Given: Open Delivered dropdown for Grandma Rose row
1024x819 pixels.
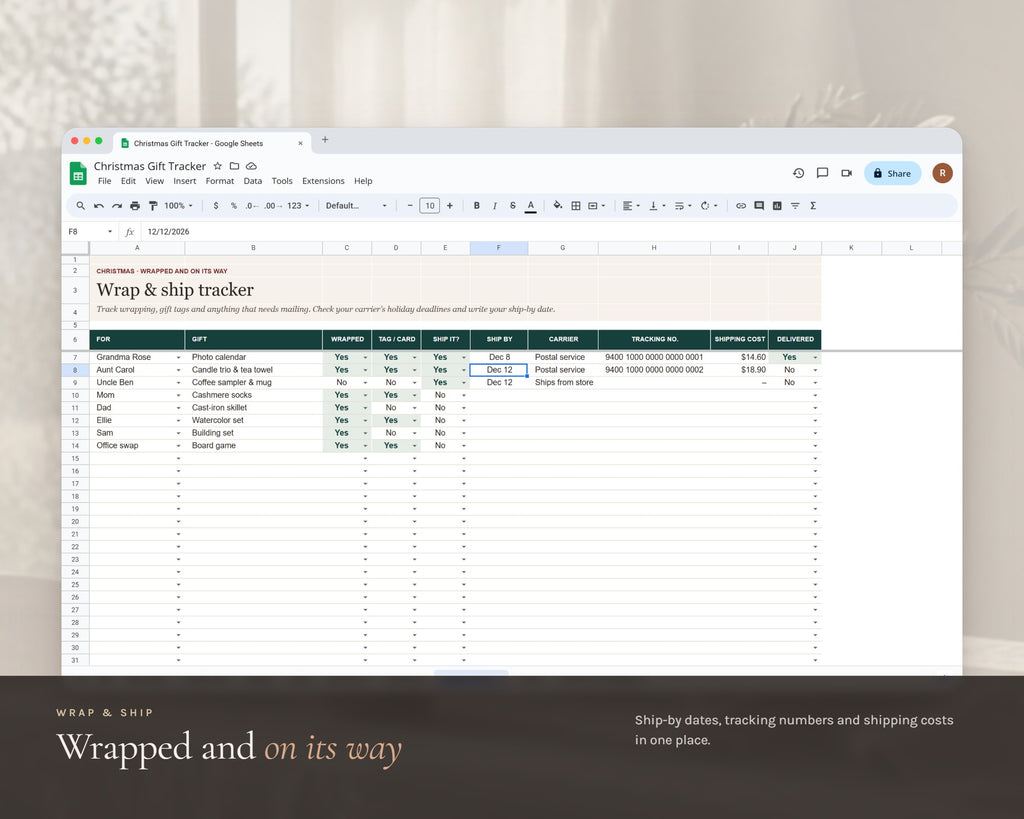Looking at the screenshot, I should click(815, 358).
